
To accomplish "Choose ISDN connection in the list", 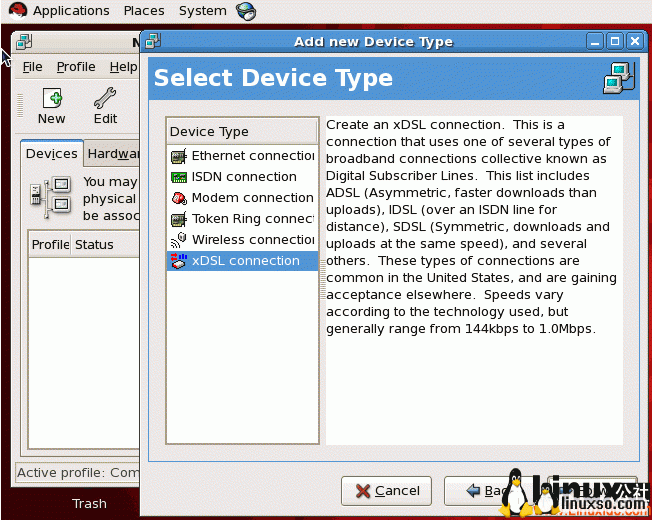I will tap(242, 177).
